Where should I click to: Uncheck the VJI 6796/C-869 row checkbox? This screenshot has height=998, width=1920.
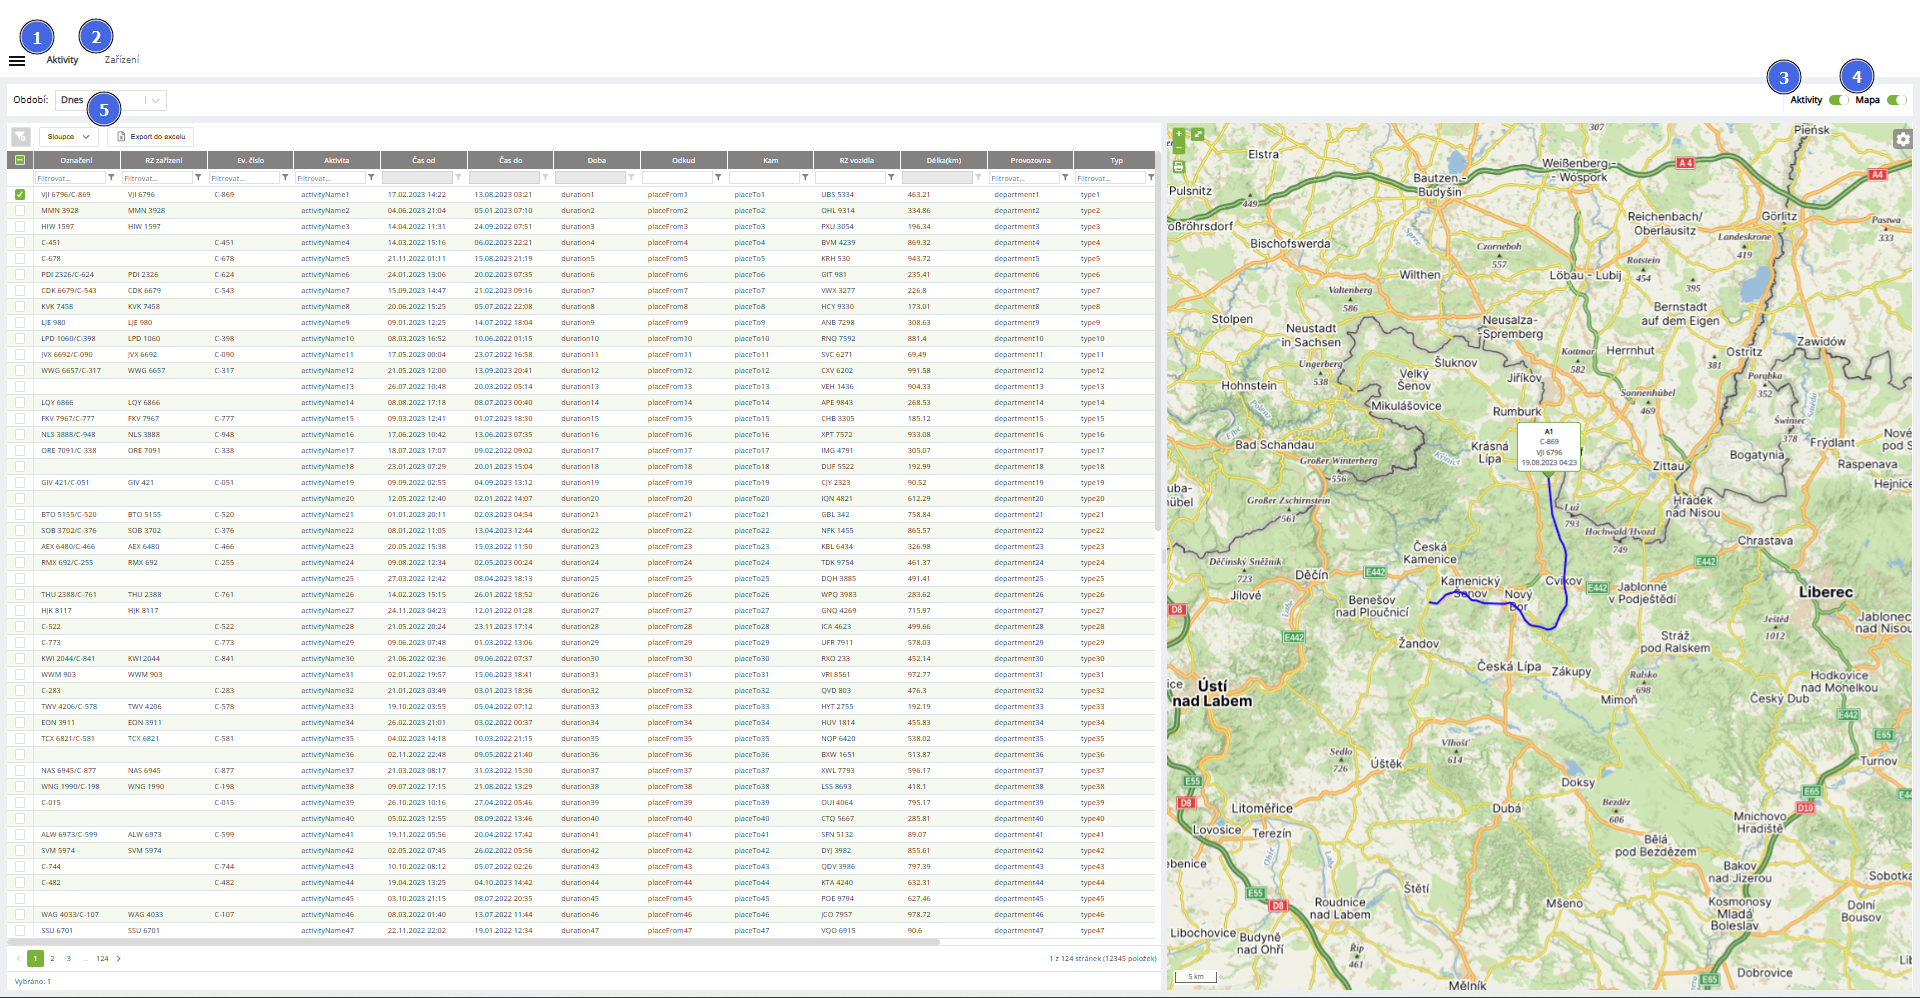tap(20, 195)
